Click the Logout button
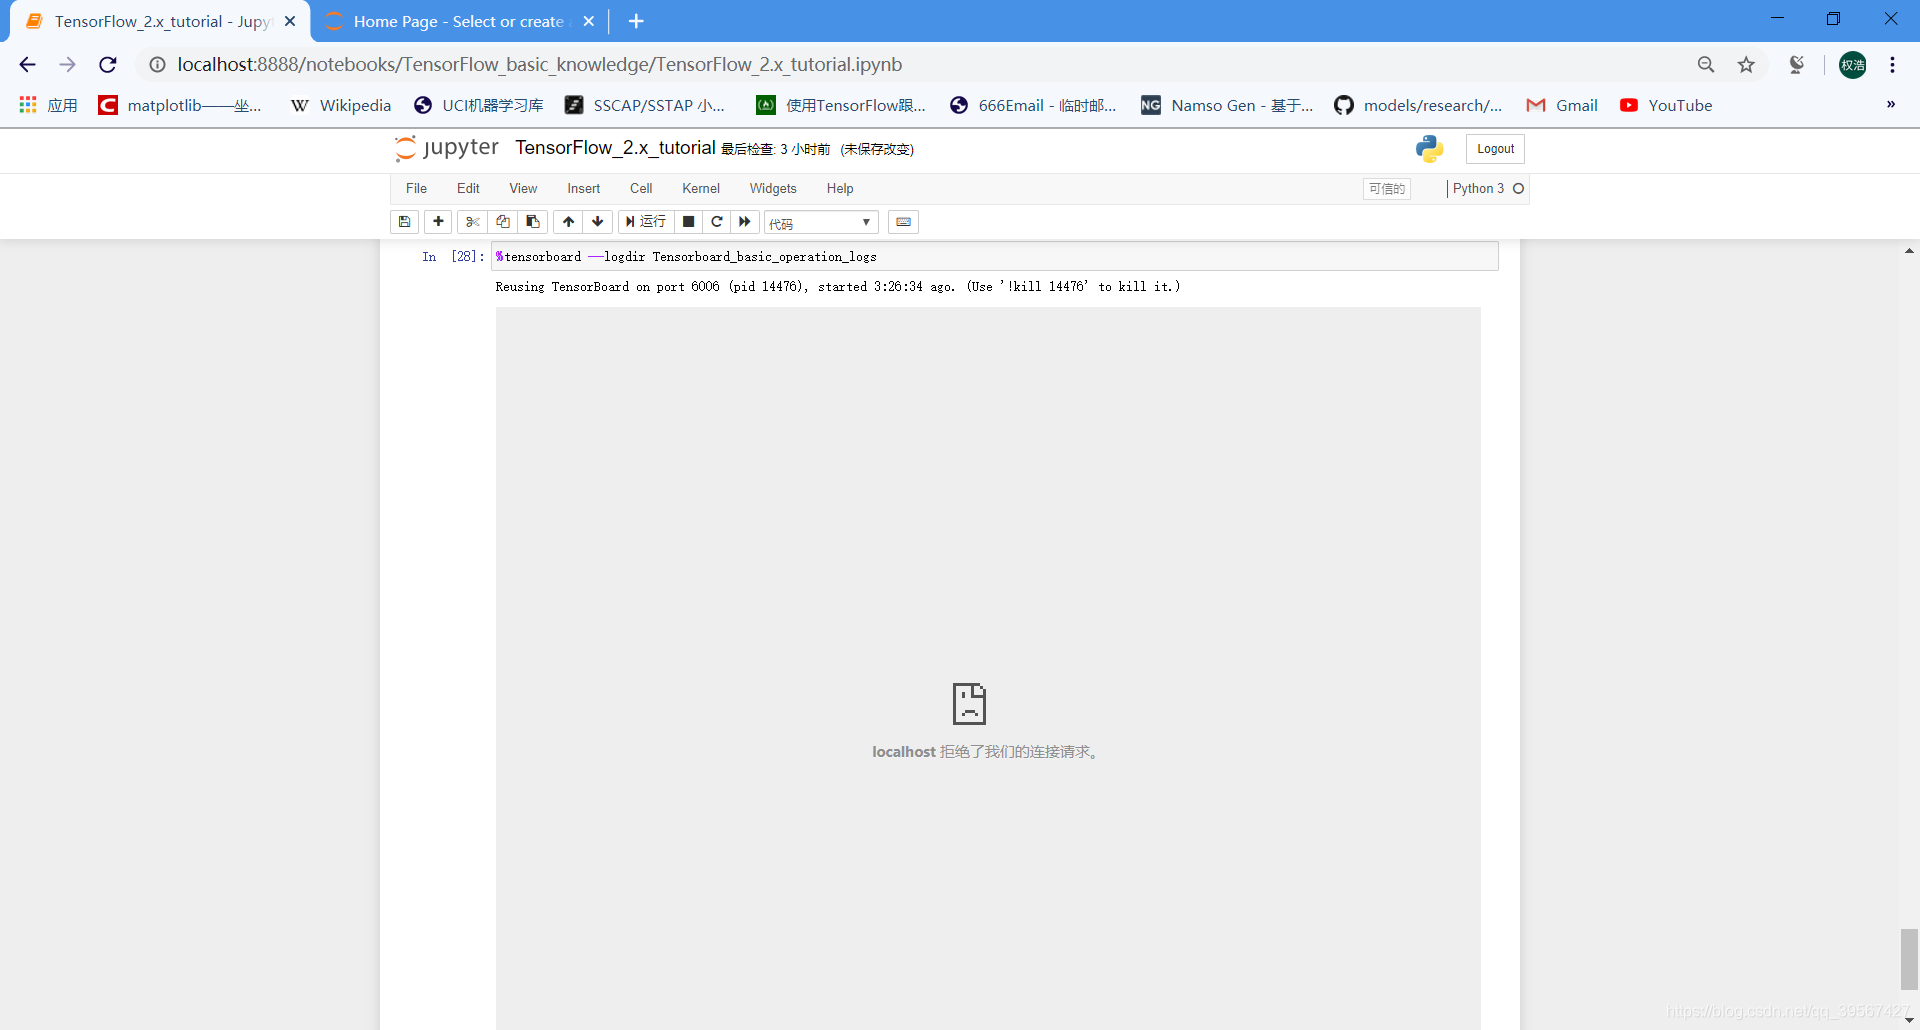Viewport: 1920px width, 1030px height. pos(1495,149)
